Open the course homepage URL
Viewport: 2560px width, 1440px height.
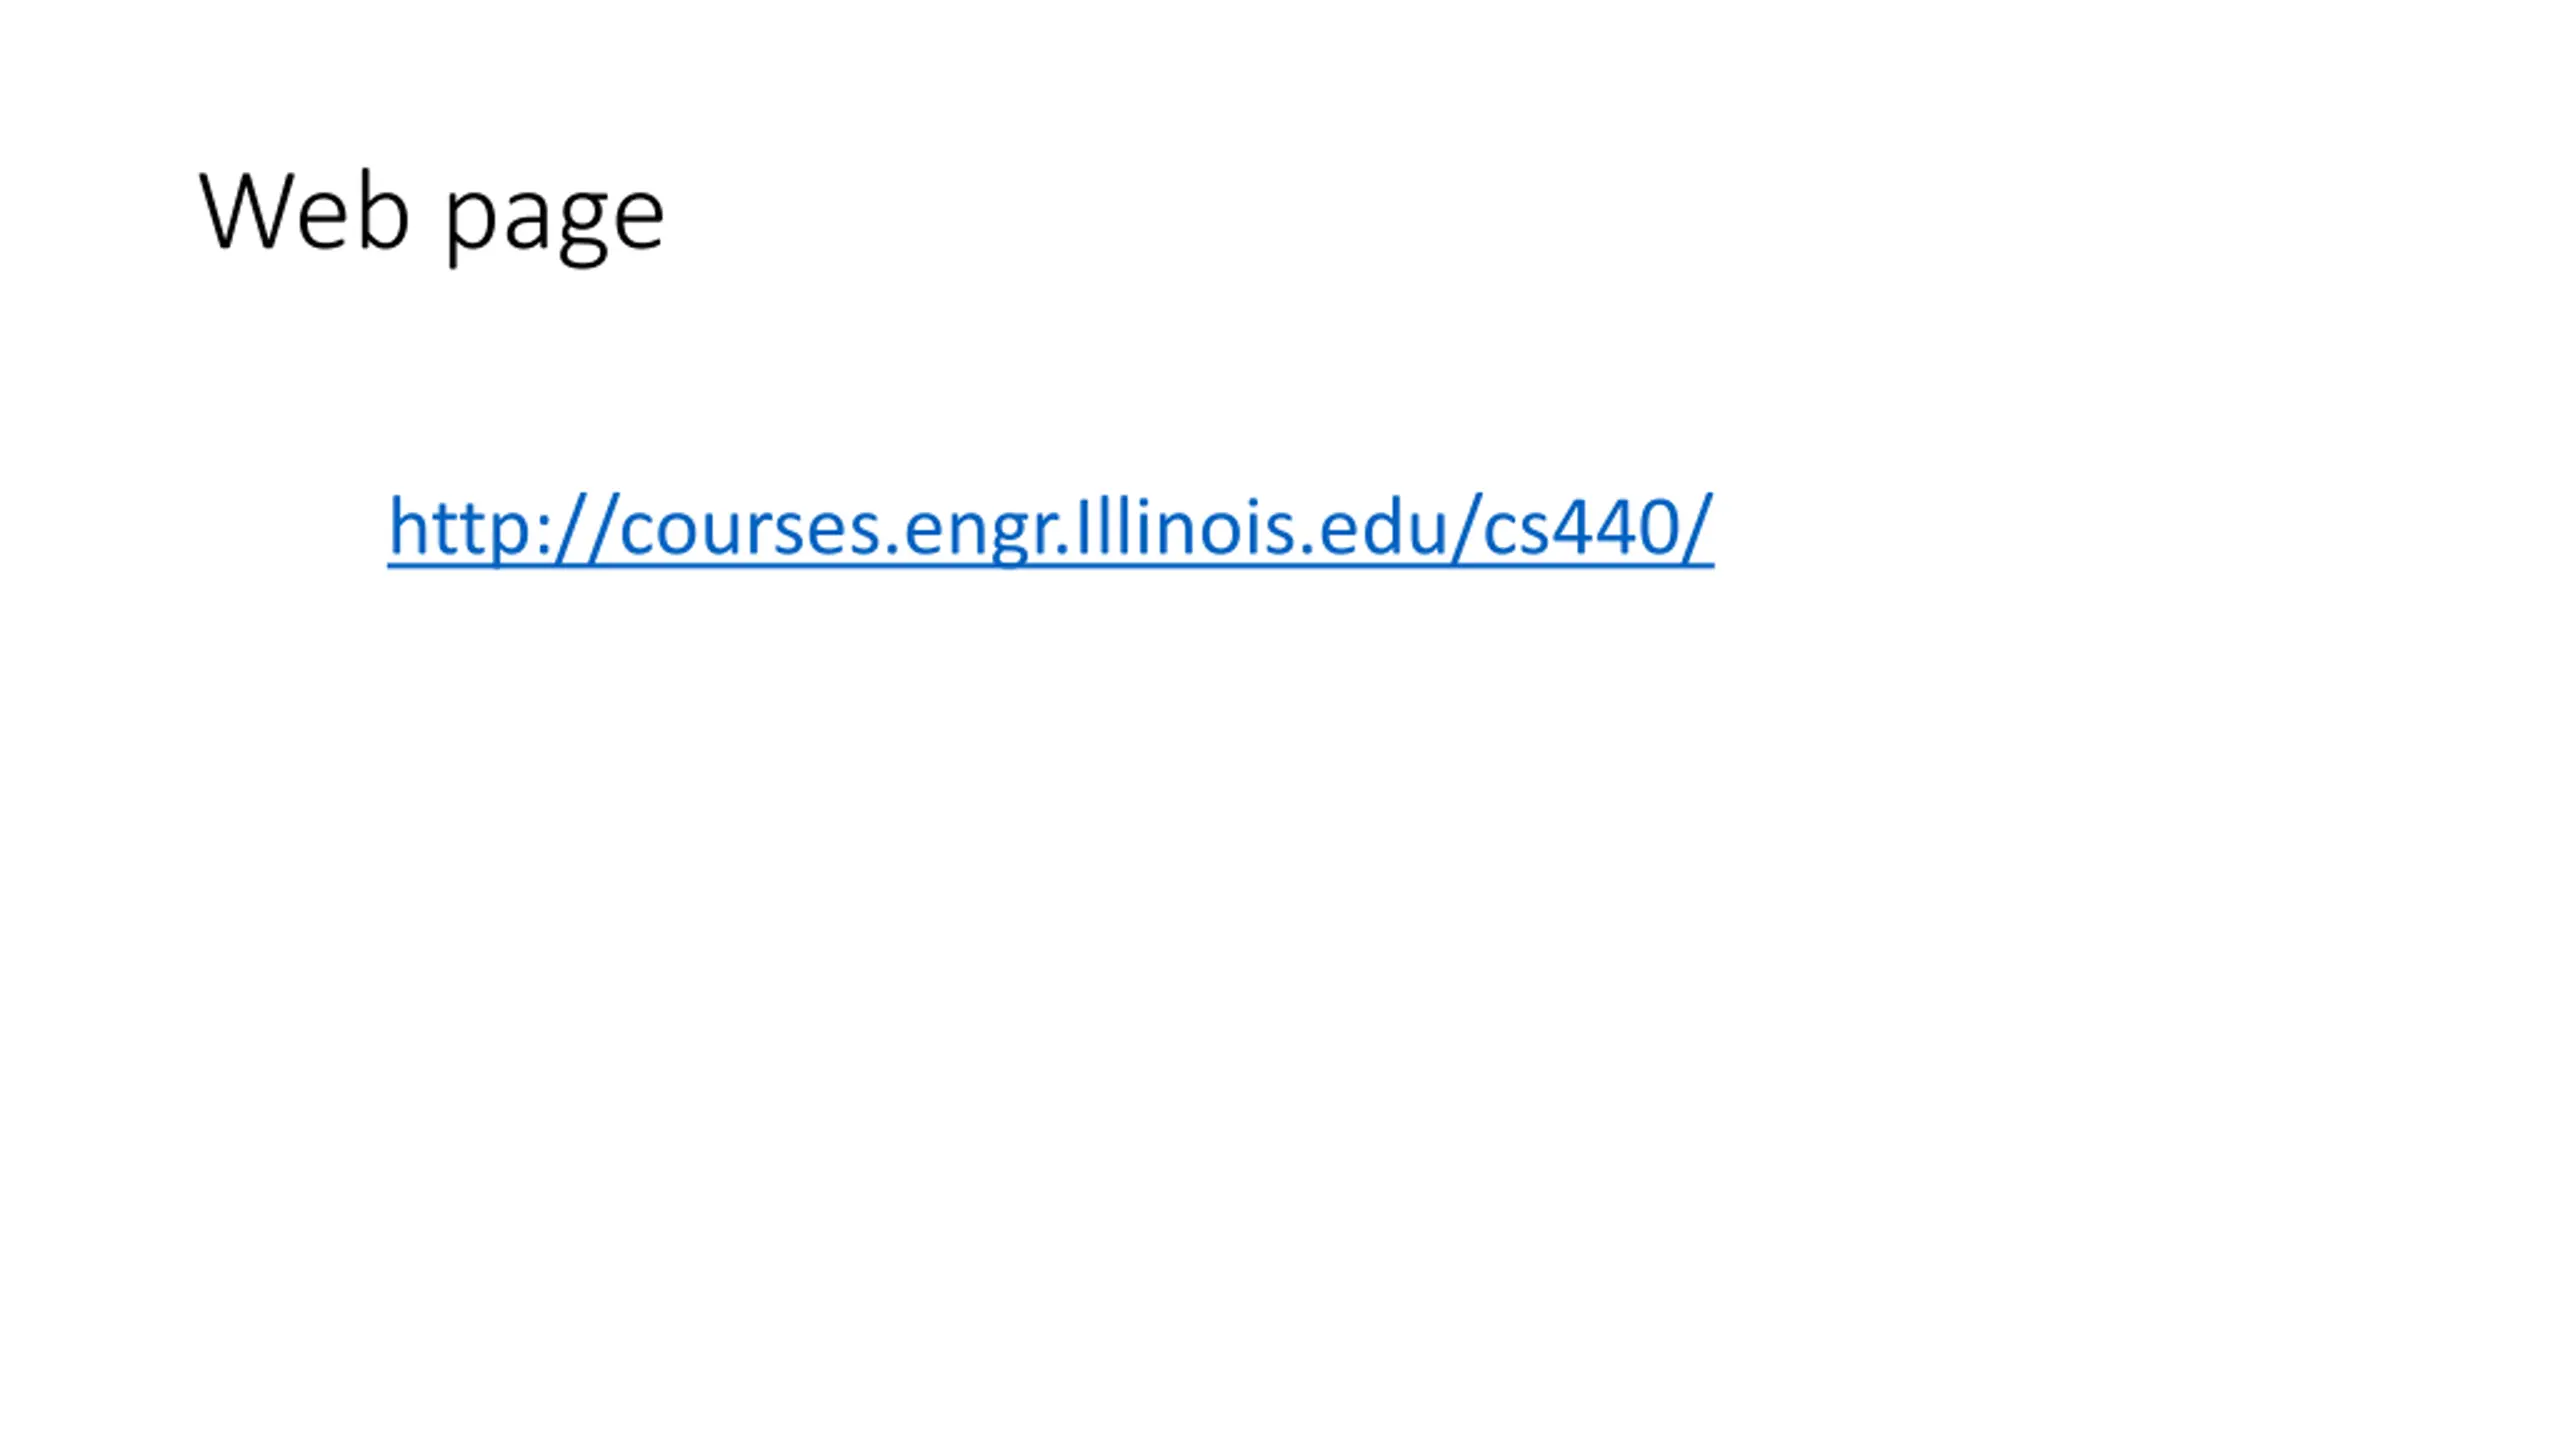tap(1050, 528)
